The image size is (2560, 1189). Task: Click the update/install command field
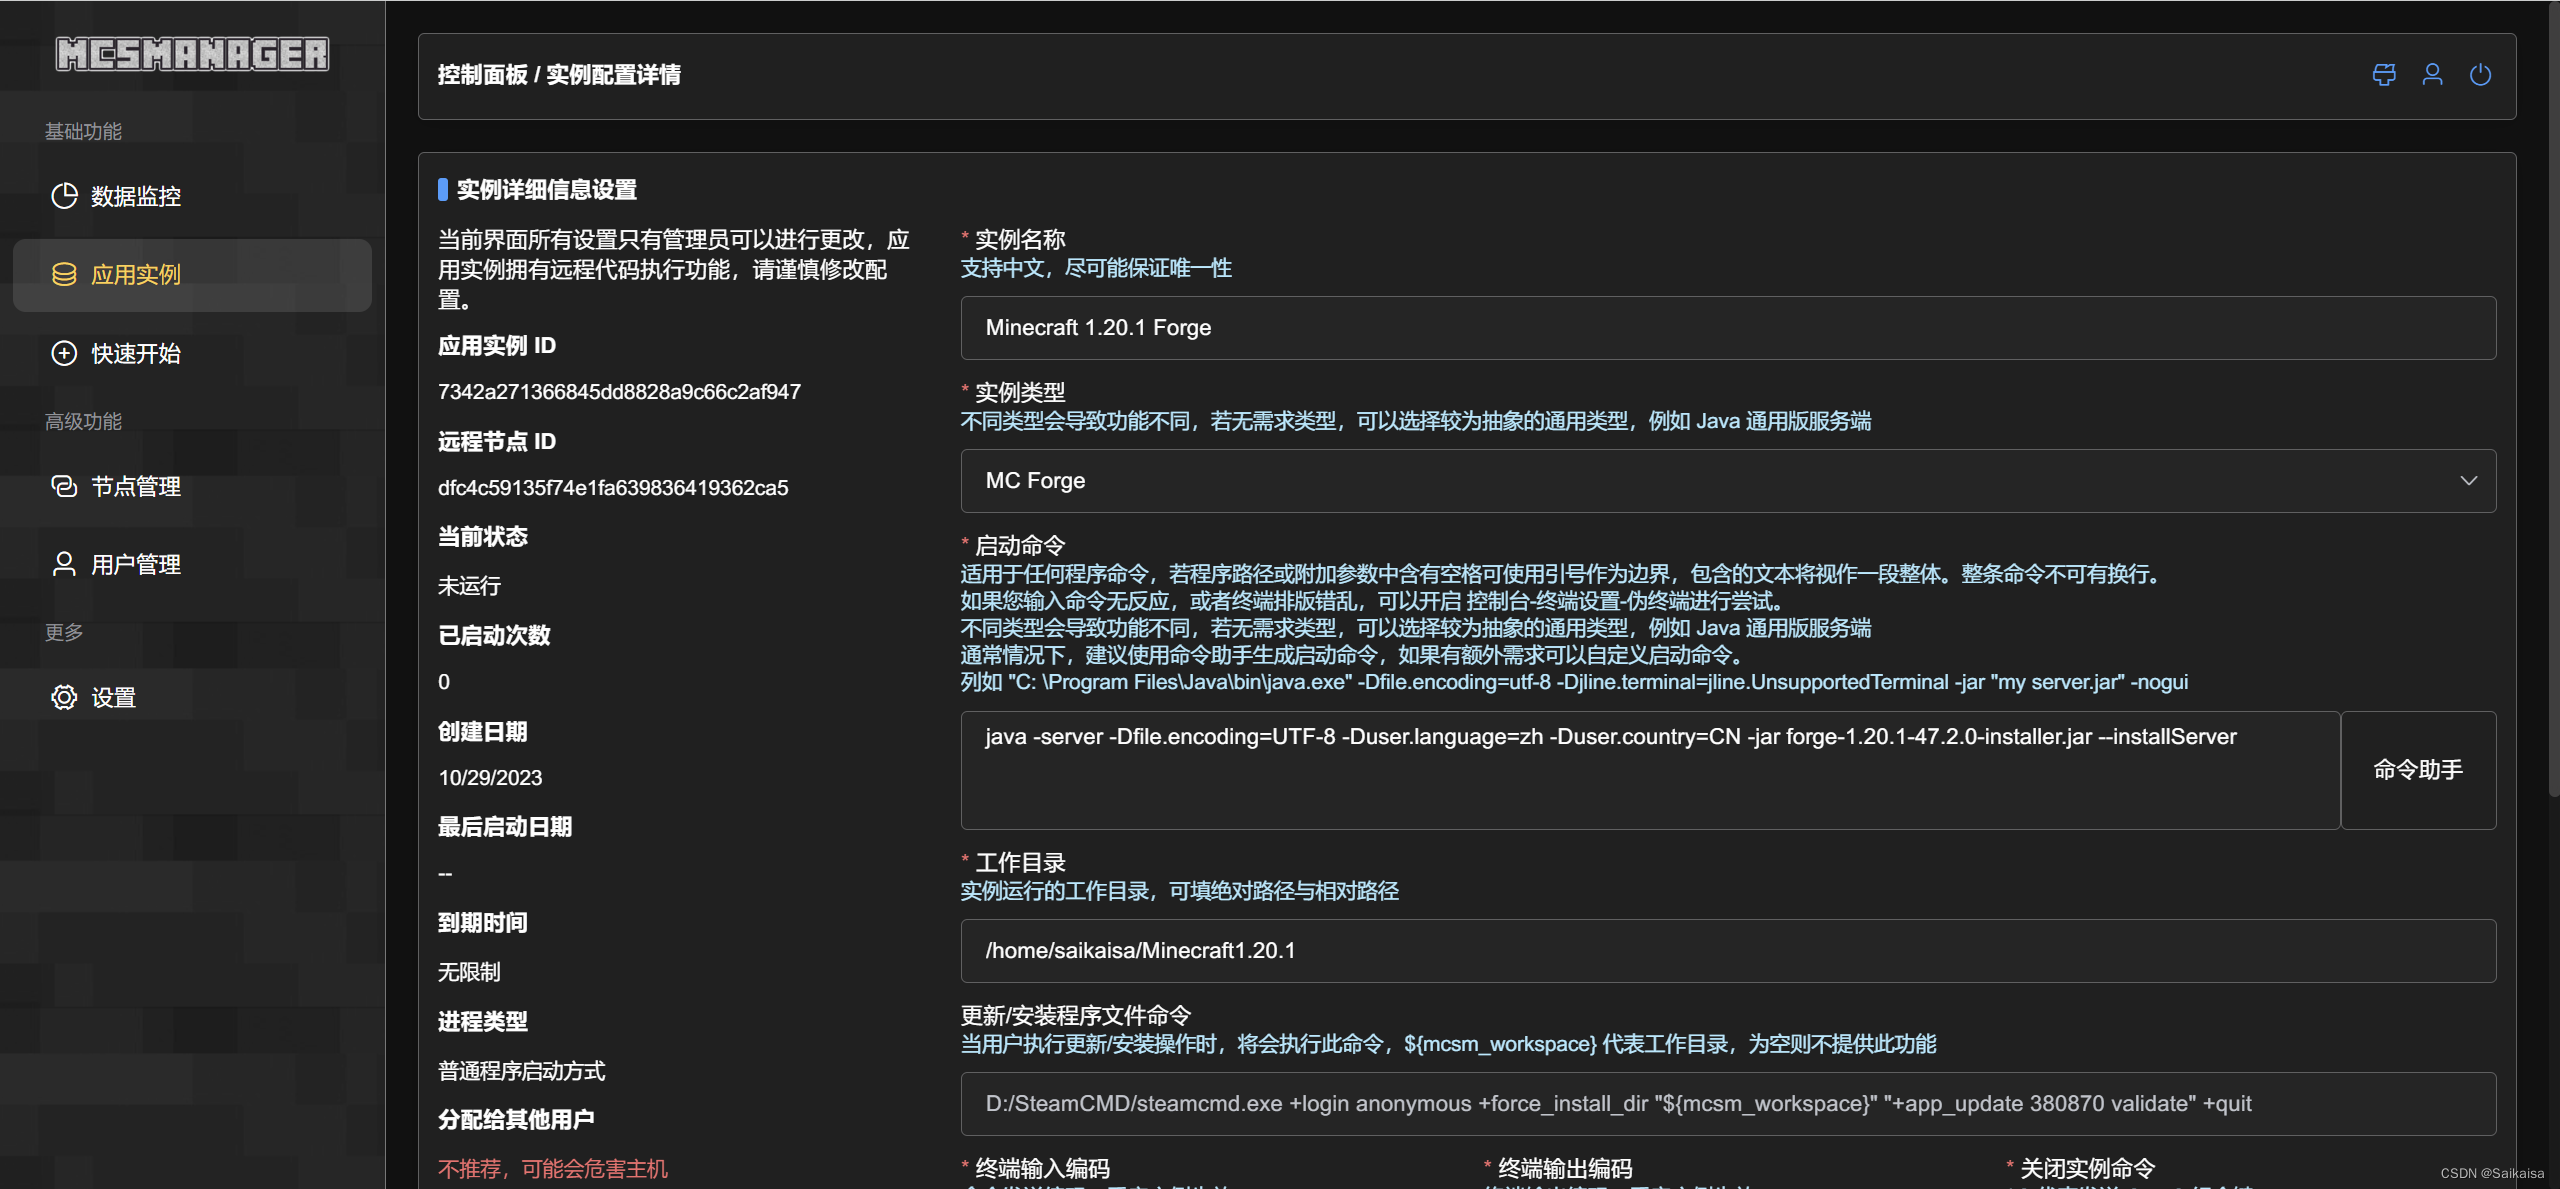(x=1727, y=1104)
